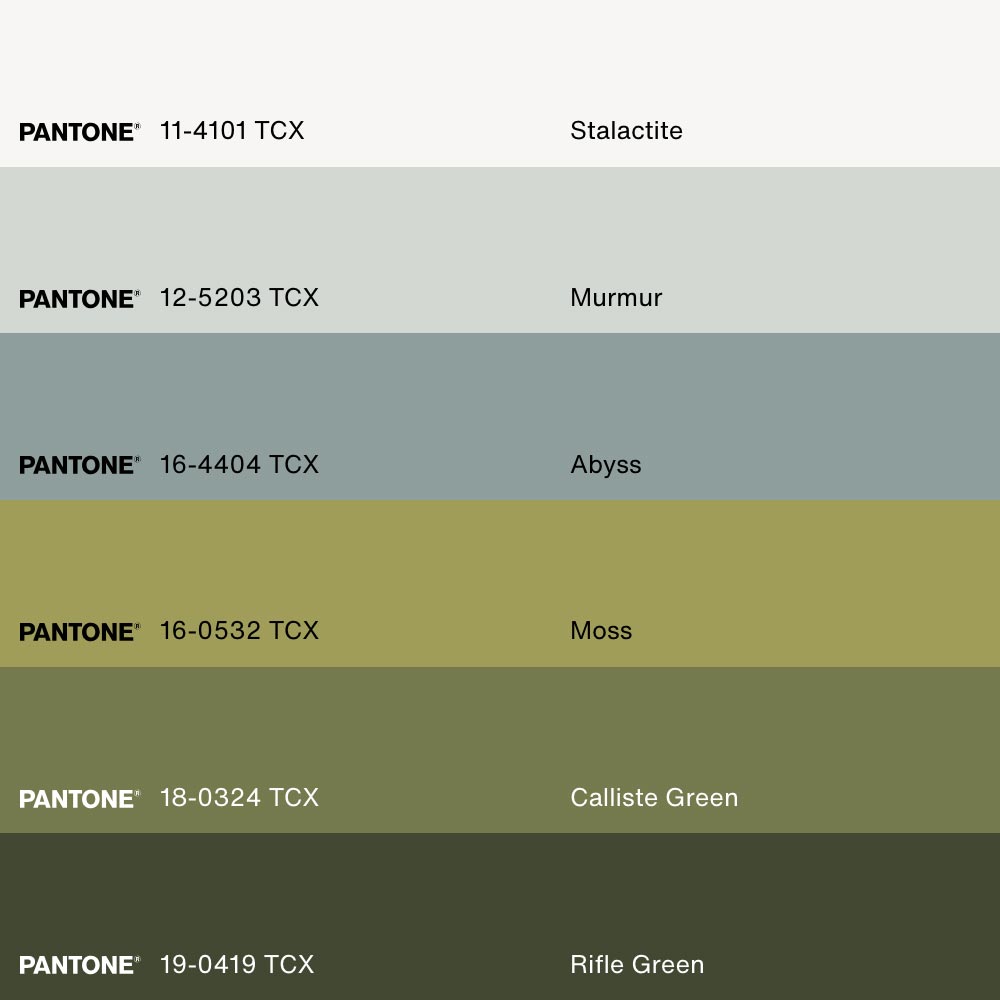This screenshot has width=1000, height=1000.
Task: Select the 16-0532 TCX color code
Action: pyautogui.click(x=239, y=631)
